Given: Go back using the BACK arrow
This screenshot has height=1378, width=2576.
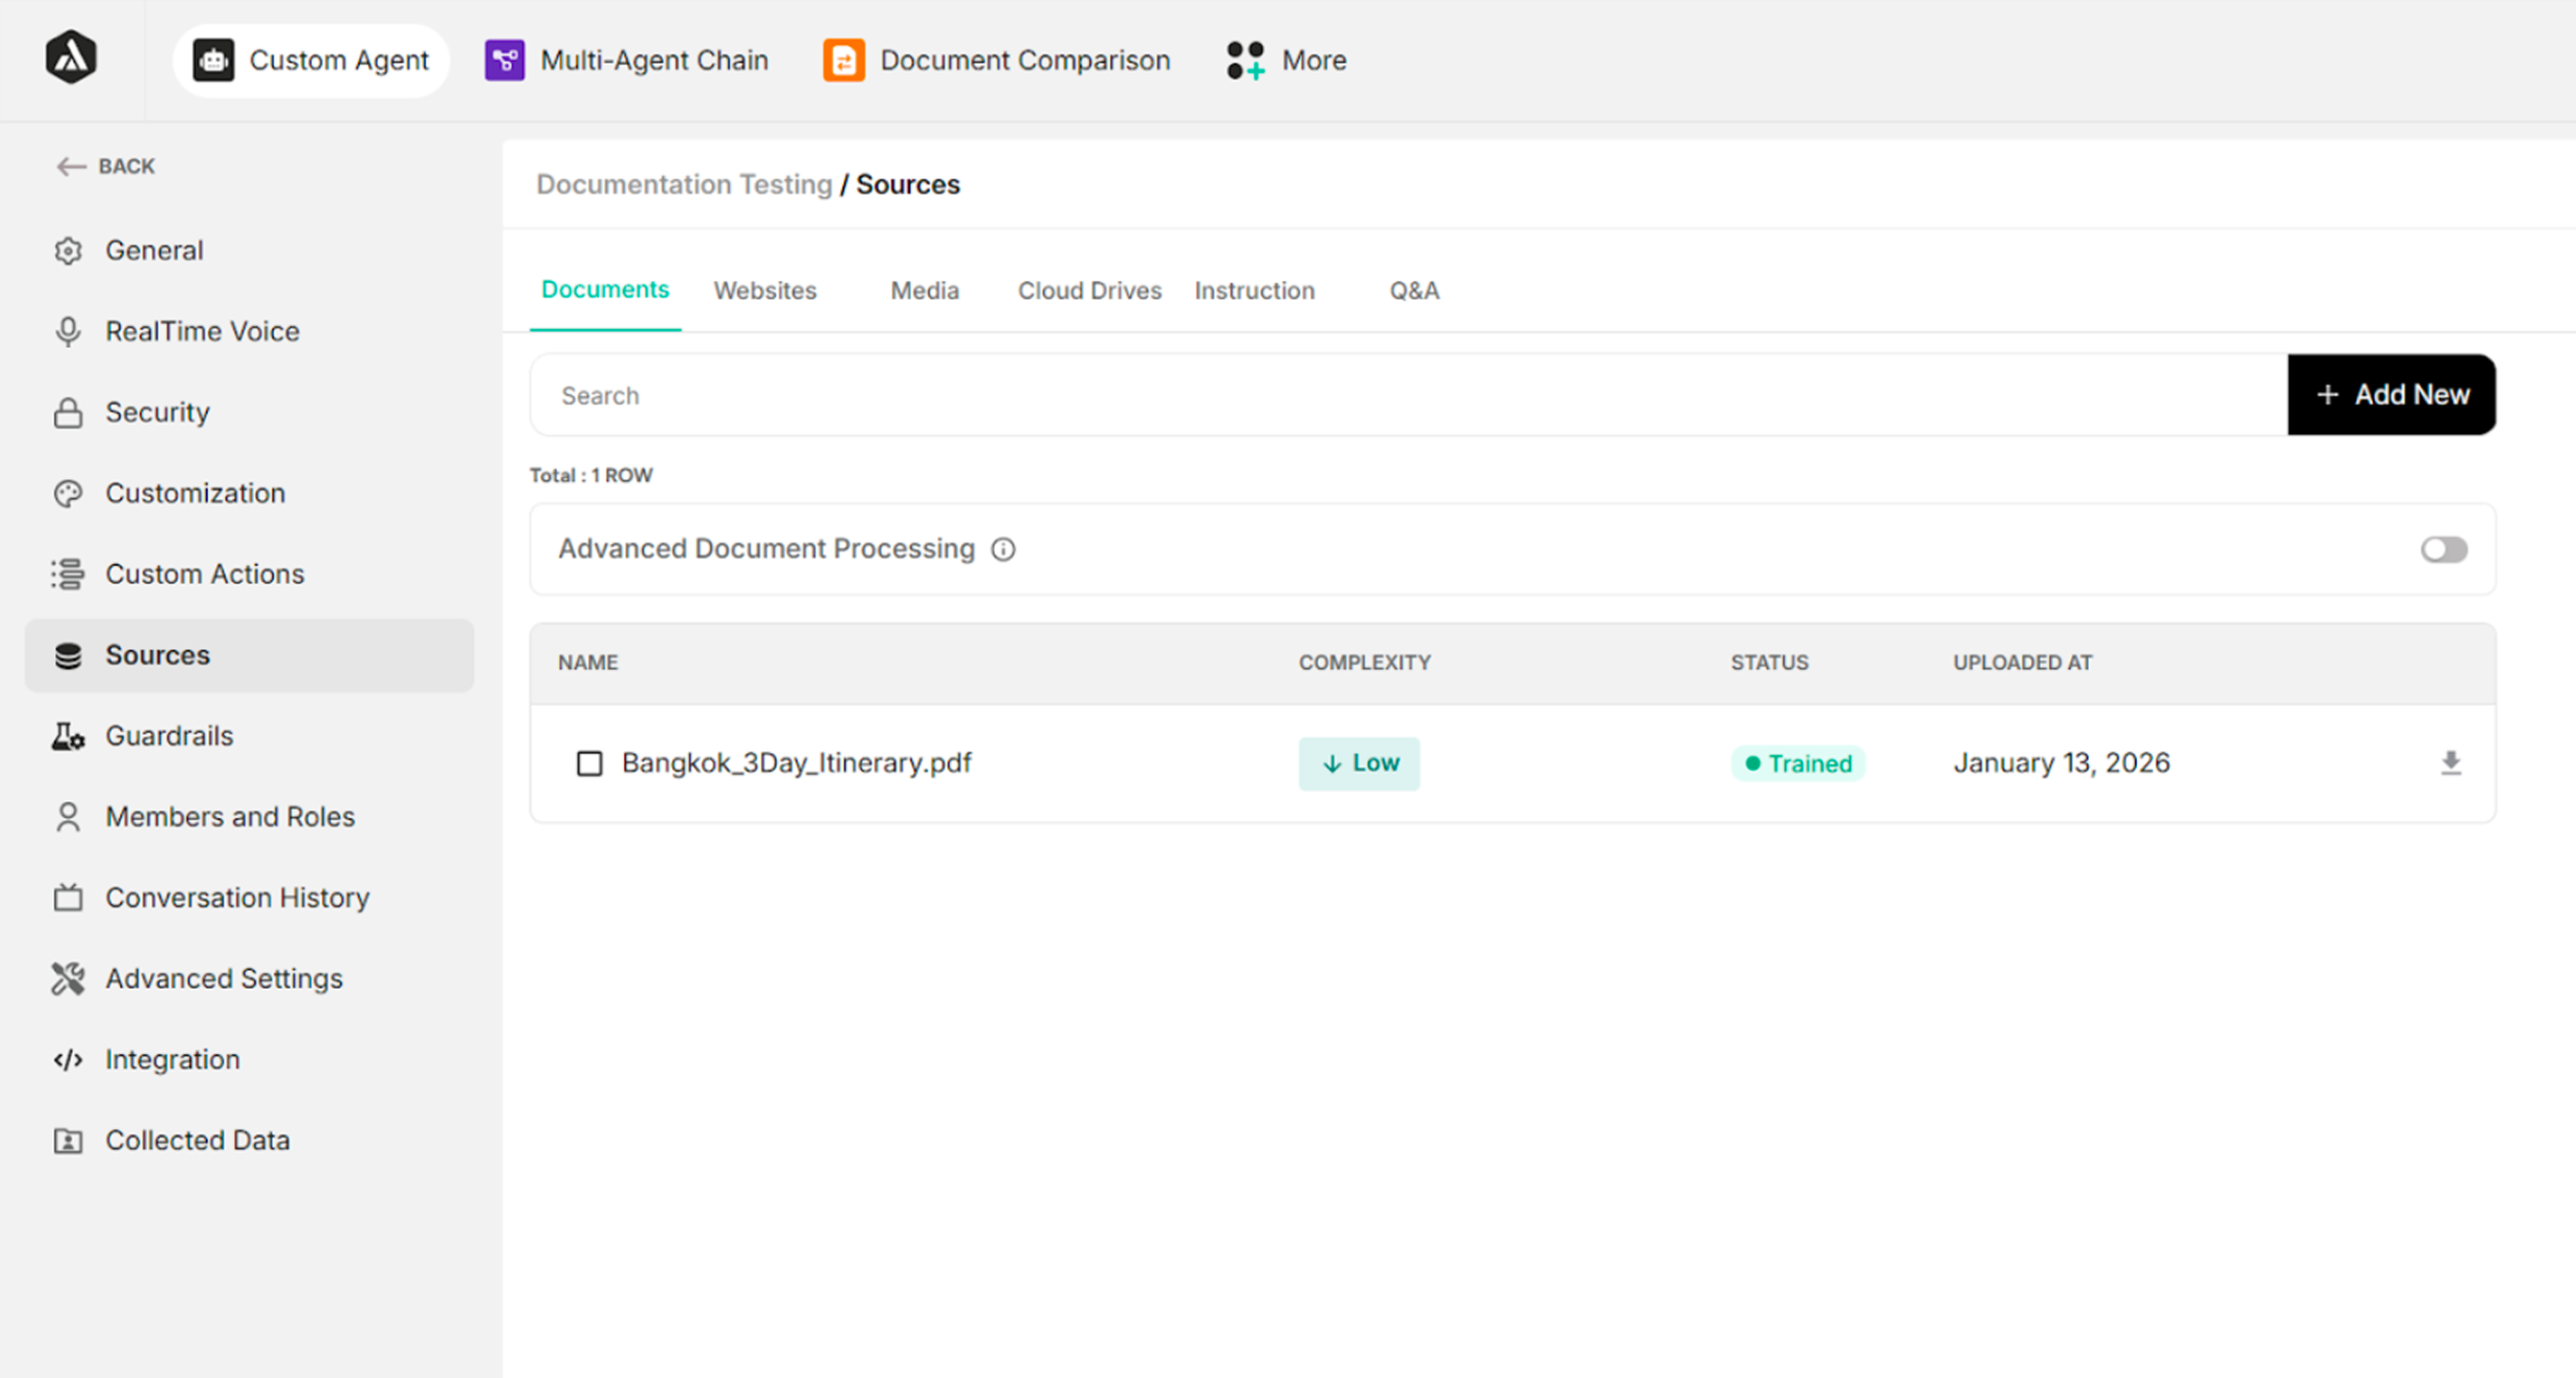Looking at the screenshot, I should (106, 166).
